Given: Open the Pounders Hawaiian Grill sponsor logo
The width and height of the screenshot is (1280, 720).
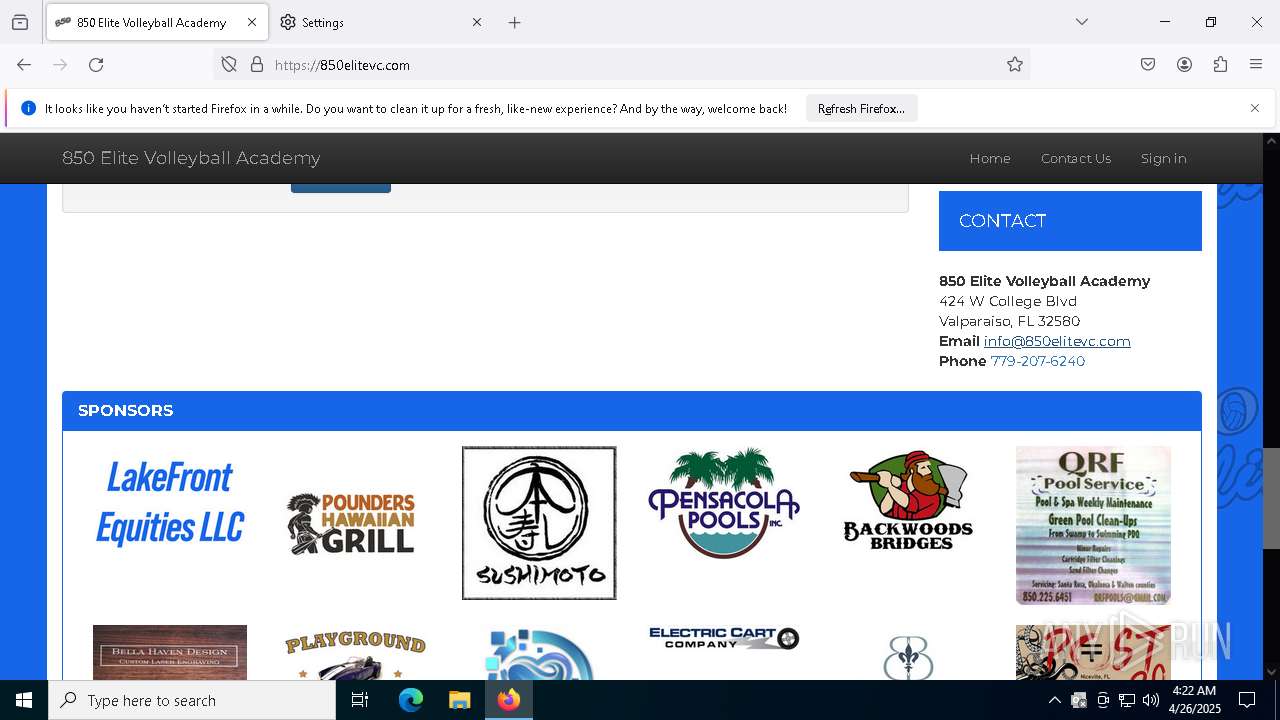Looking at the screenshot, I should 351,523.
